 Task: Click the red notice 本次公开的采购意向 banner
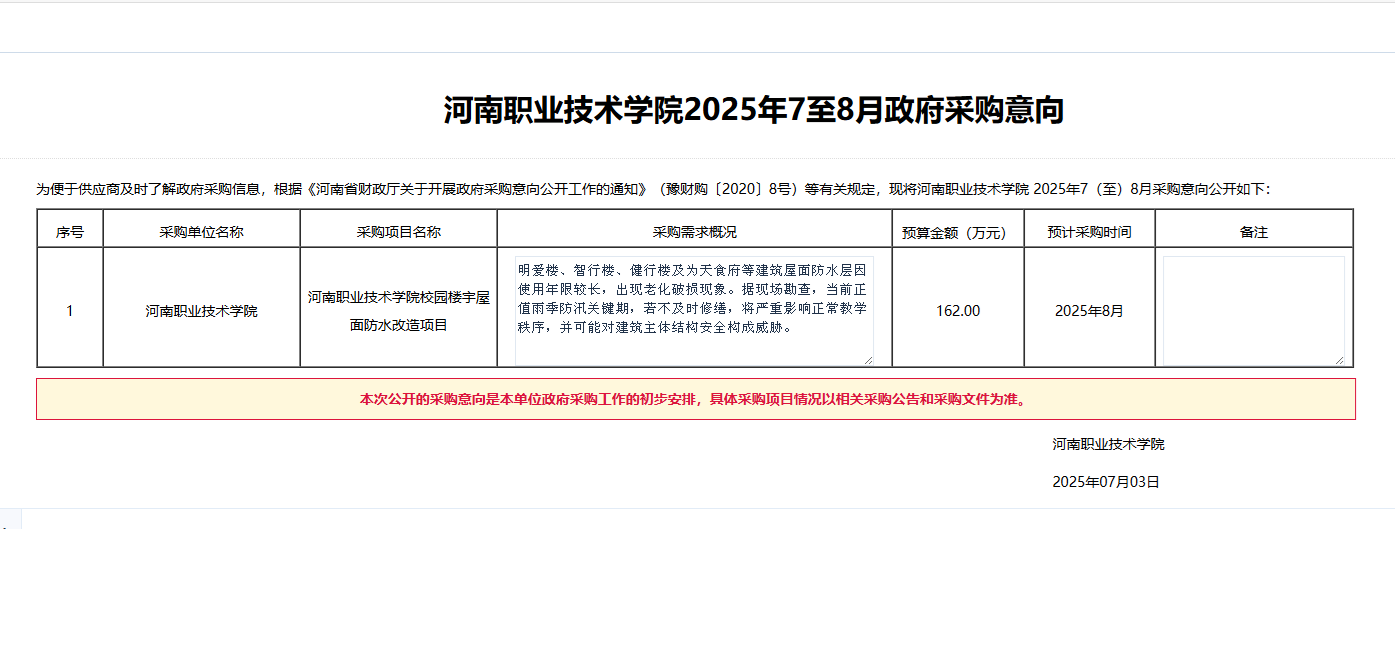[696, 399]
